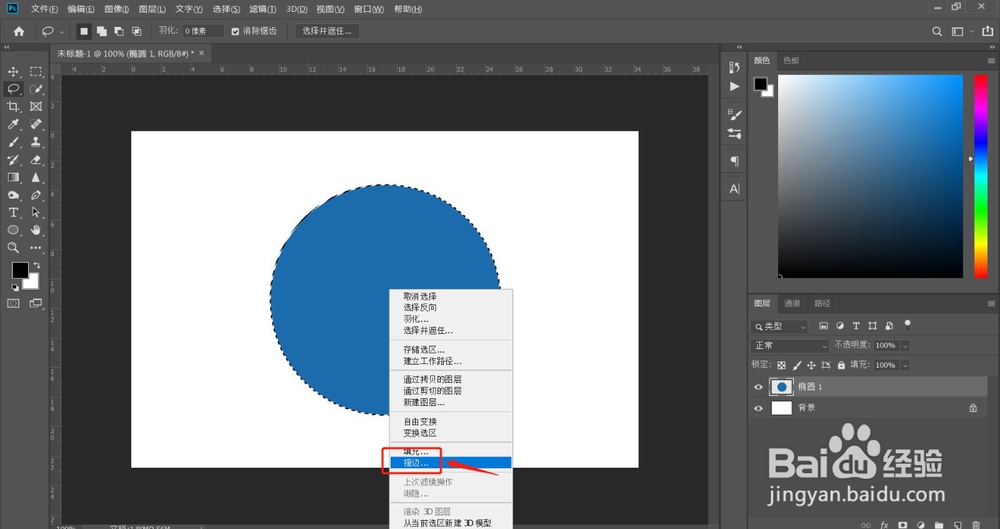Screen dimensions: 1000x529
Task: Choose 选择反向 in the context menu
Action: (450, 308)
